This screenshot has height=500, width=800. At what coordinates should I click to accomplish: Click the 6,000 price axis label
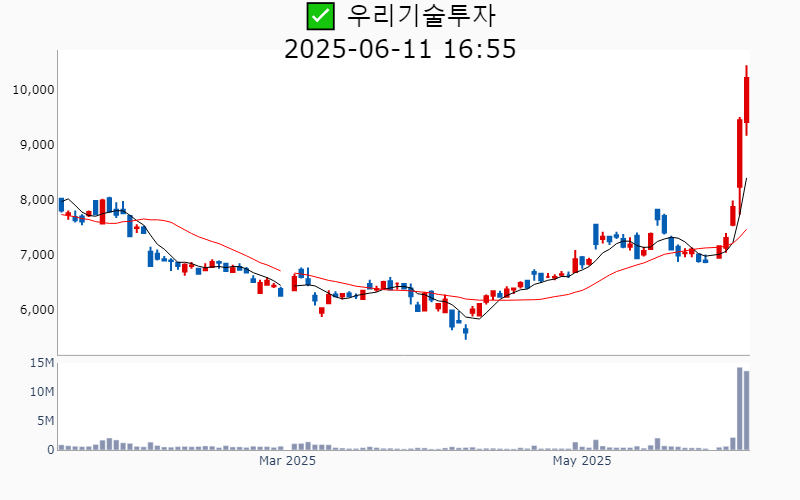(37, 310)
